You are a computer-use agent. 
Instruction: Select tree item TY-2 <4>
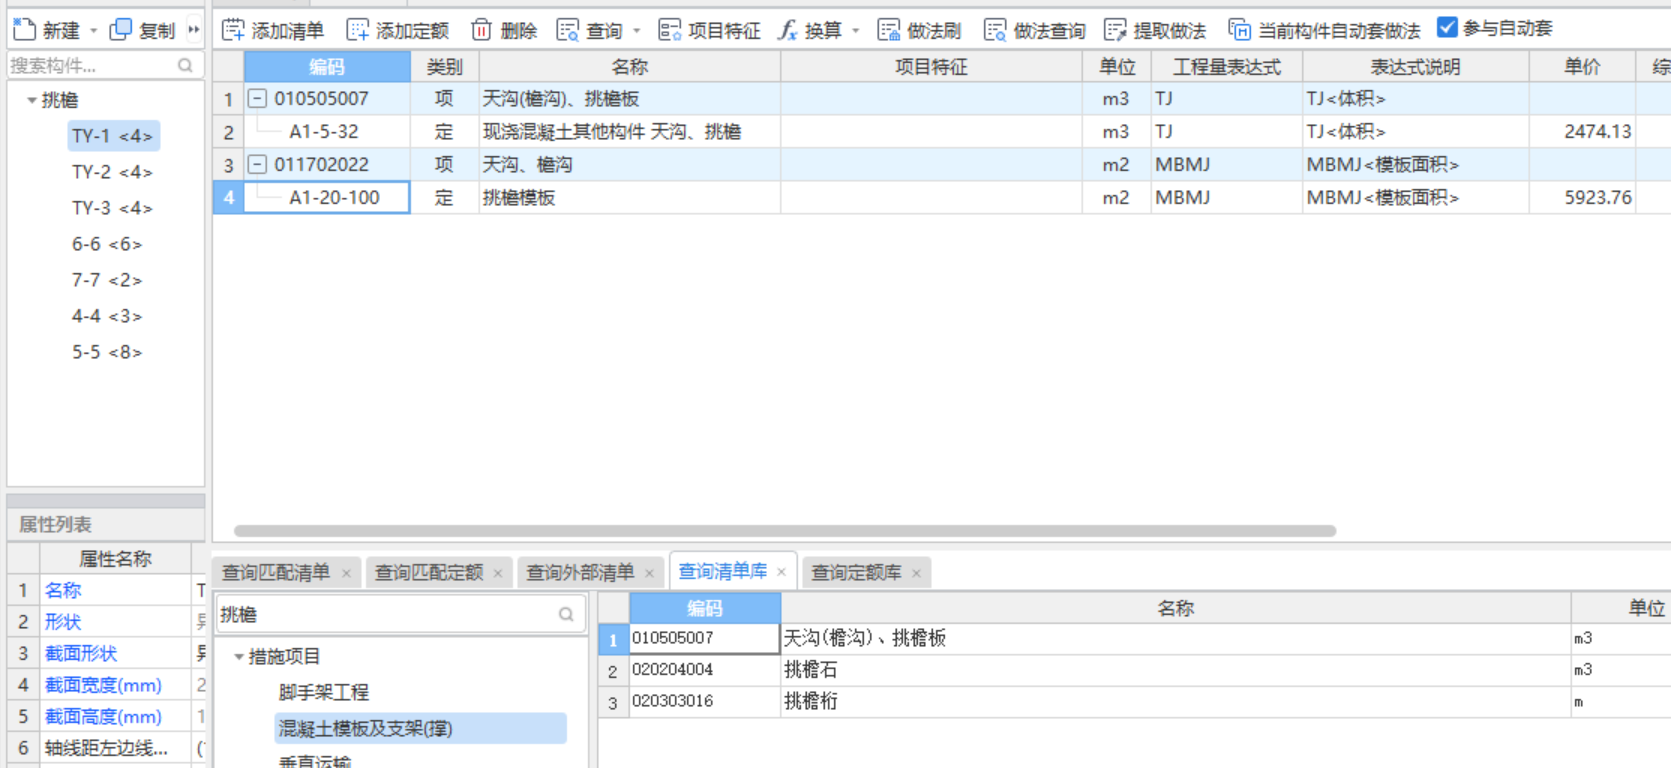(x=112, y=172)
